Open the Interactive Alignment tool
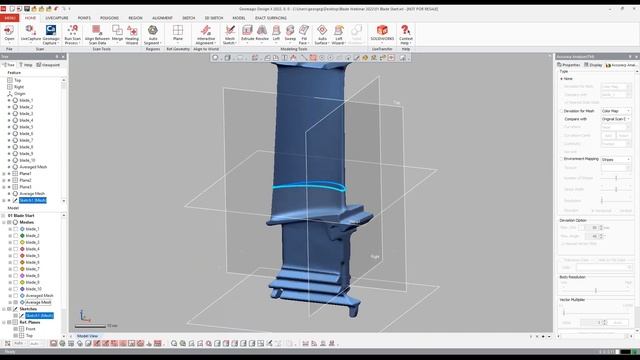 (206, 34)
